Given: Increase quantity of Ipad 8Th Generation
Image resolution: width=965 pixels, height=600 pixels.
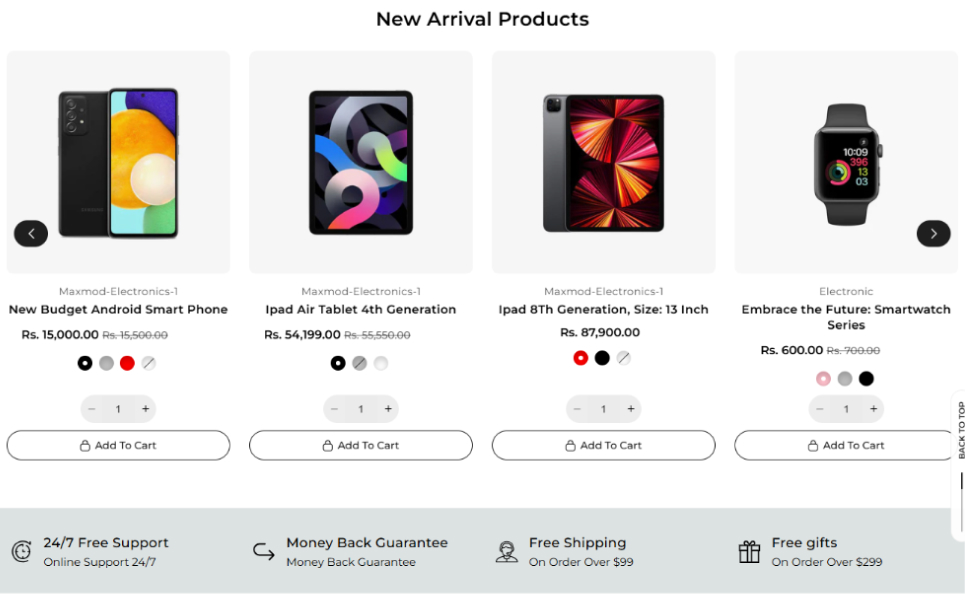Looking at the screenshot, I should click(x=631, y=409).
